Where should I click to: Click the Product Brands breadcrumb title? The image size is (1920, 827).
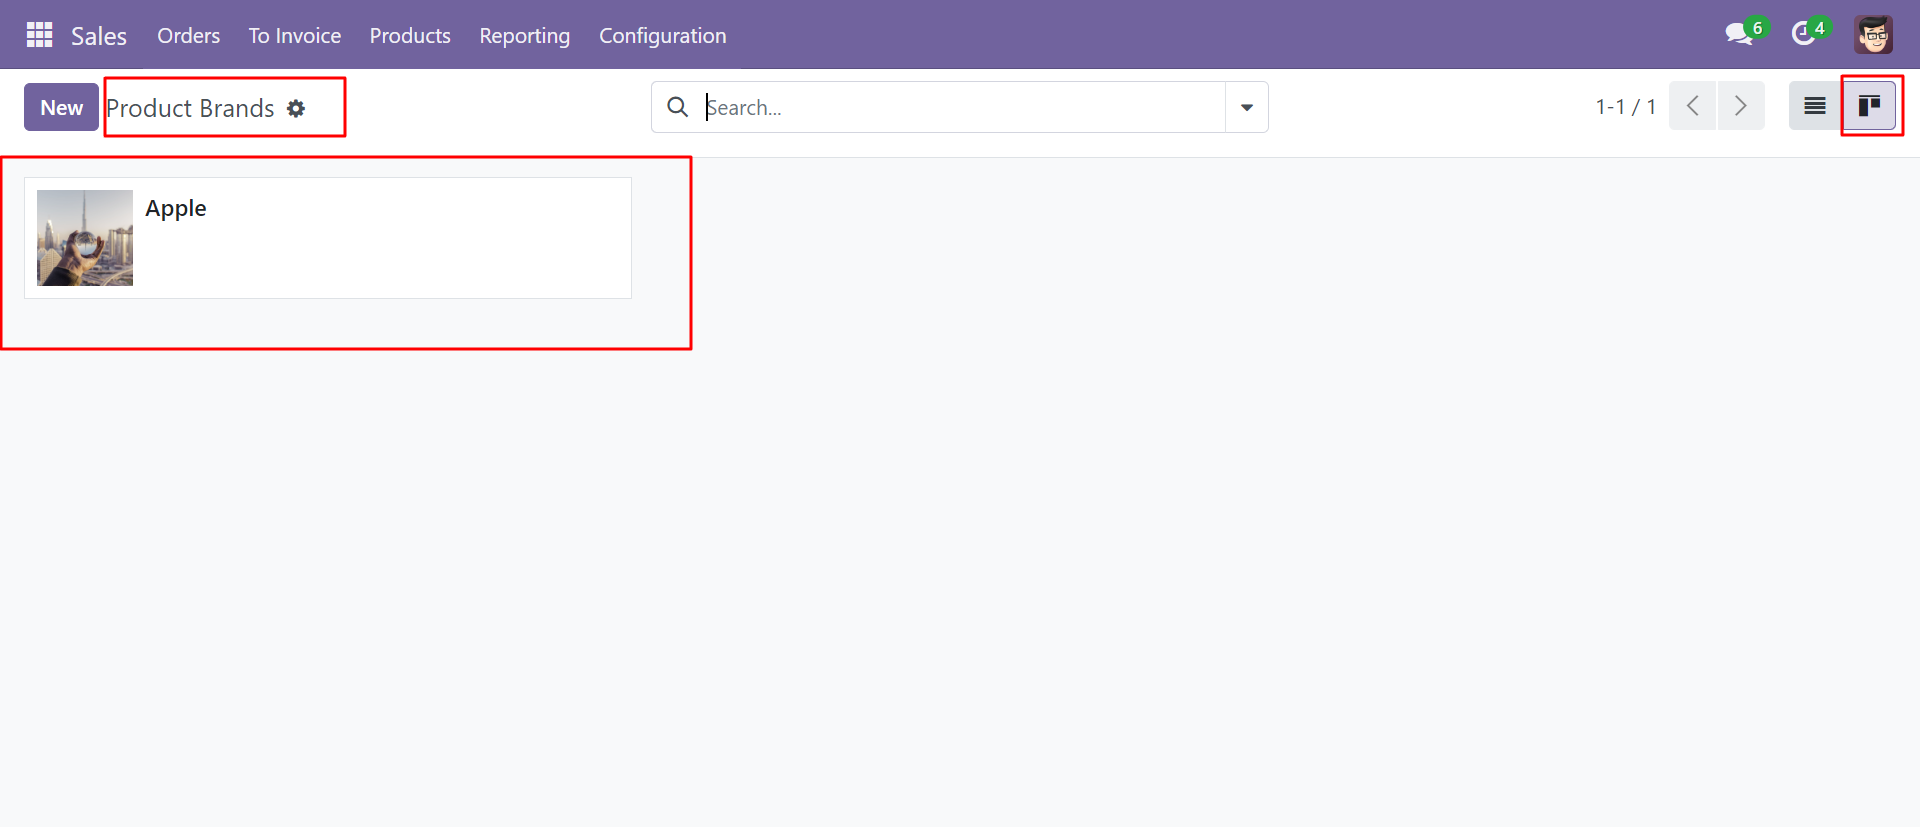[190, 108]
